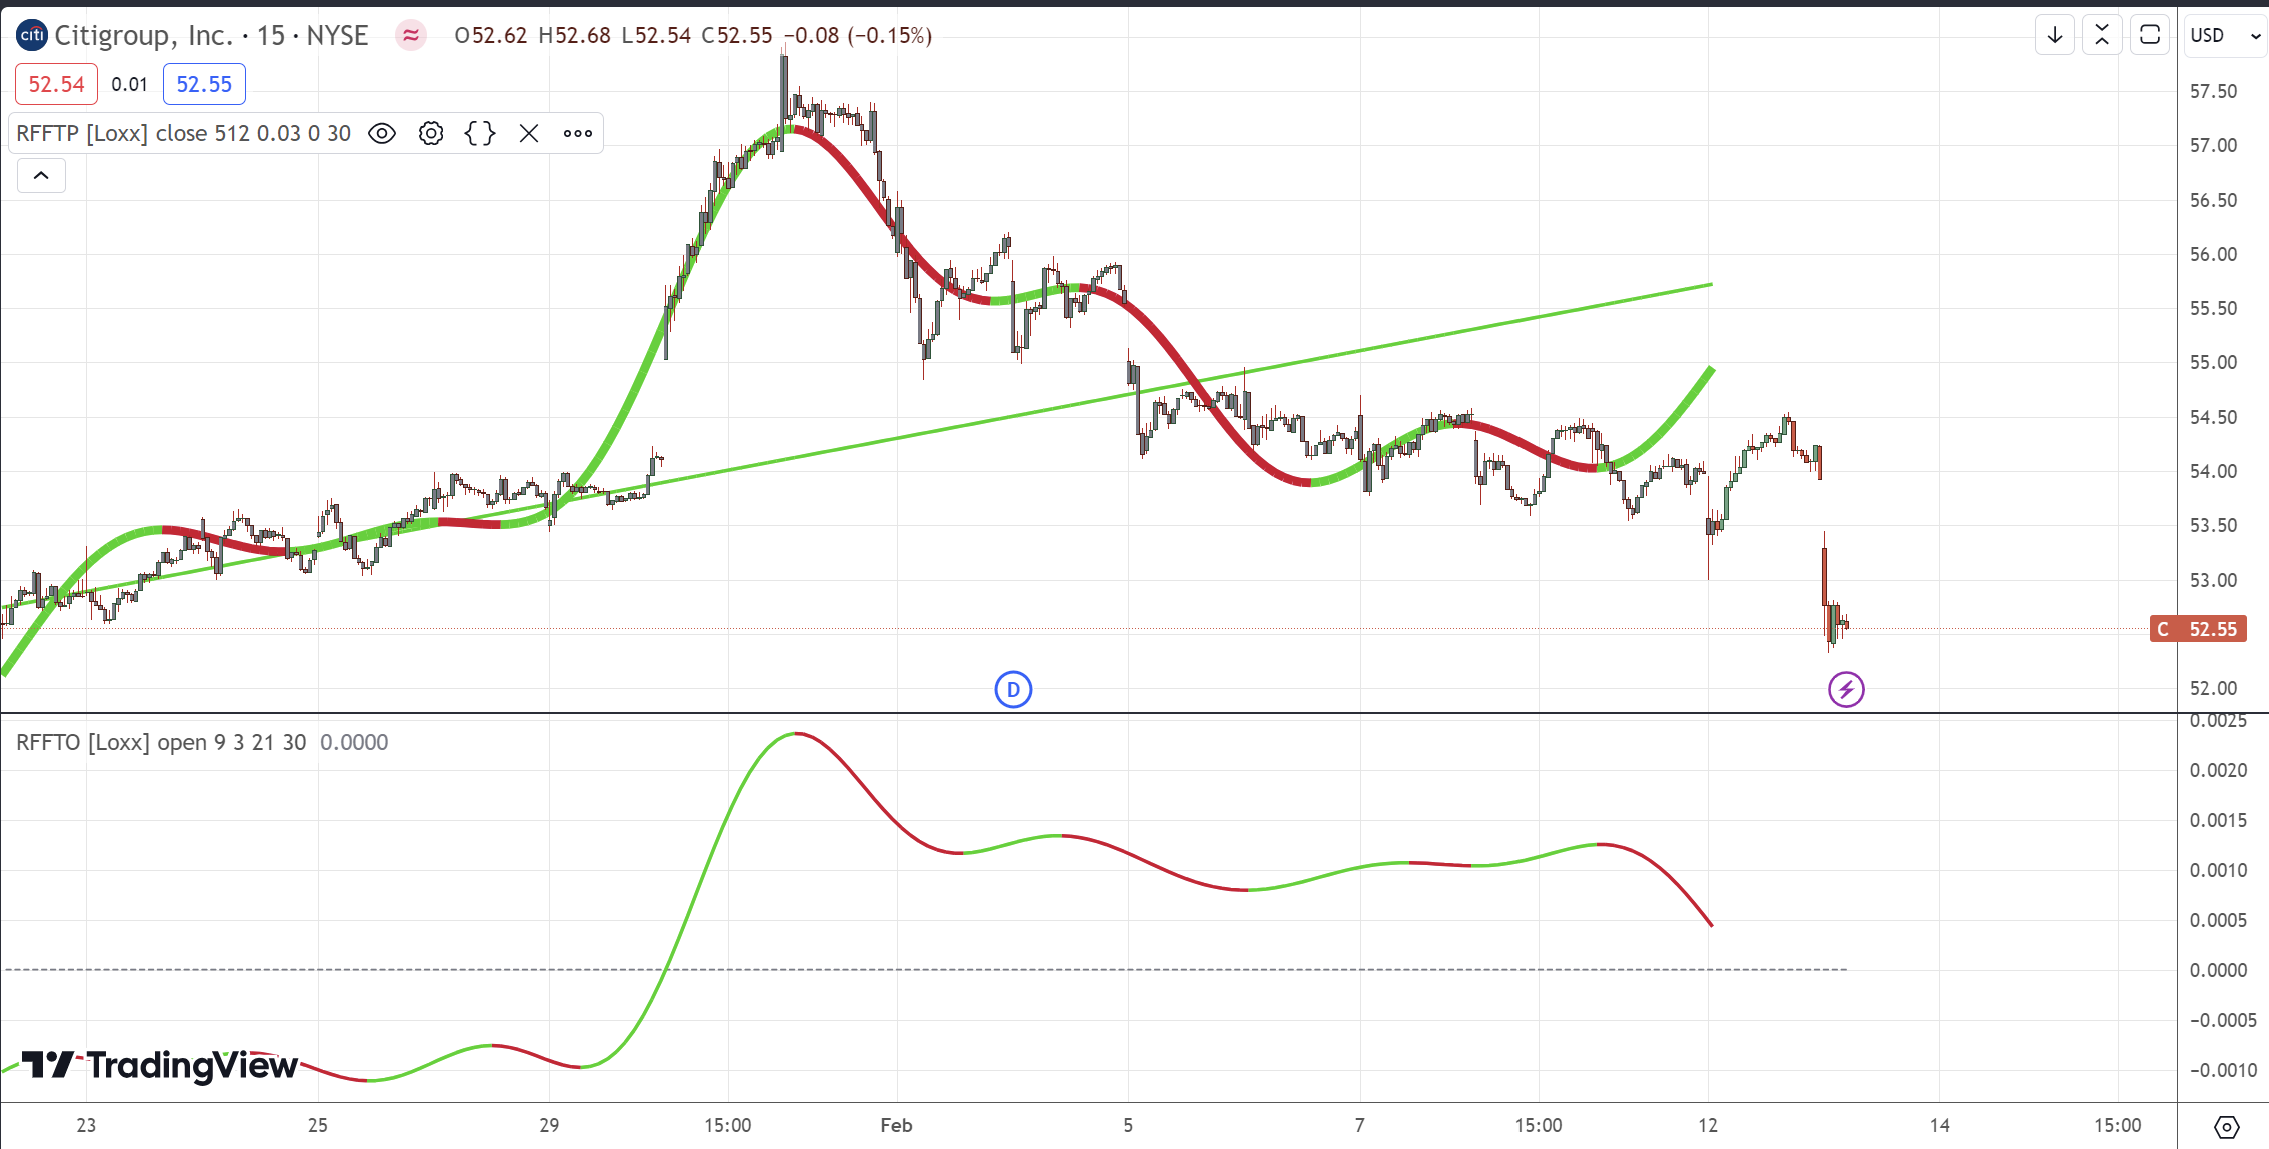The height and width of the screenshot is (1149, 2269).
Task: Open the USD currency dropdown
Action: click(2225, 36)
